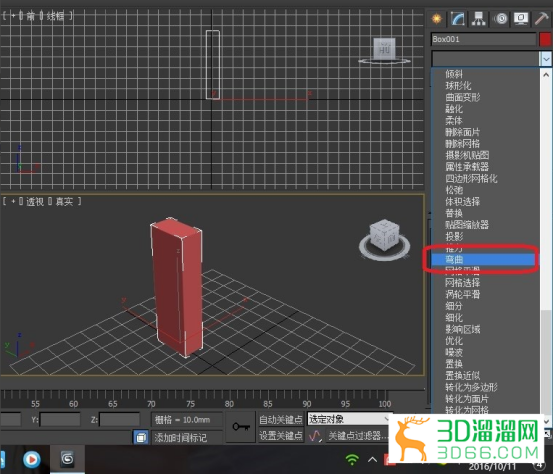
Task: Choose the 转化为面片 modifier
Action: pos(467,399)
